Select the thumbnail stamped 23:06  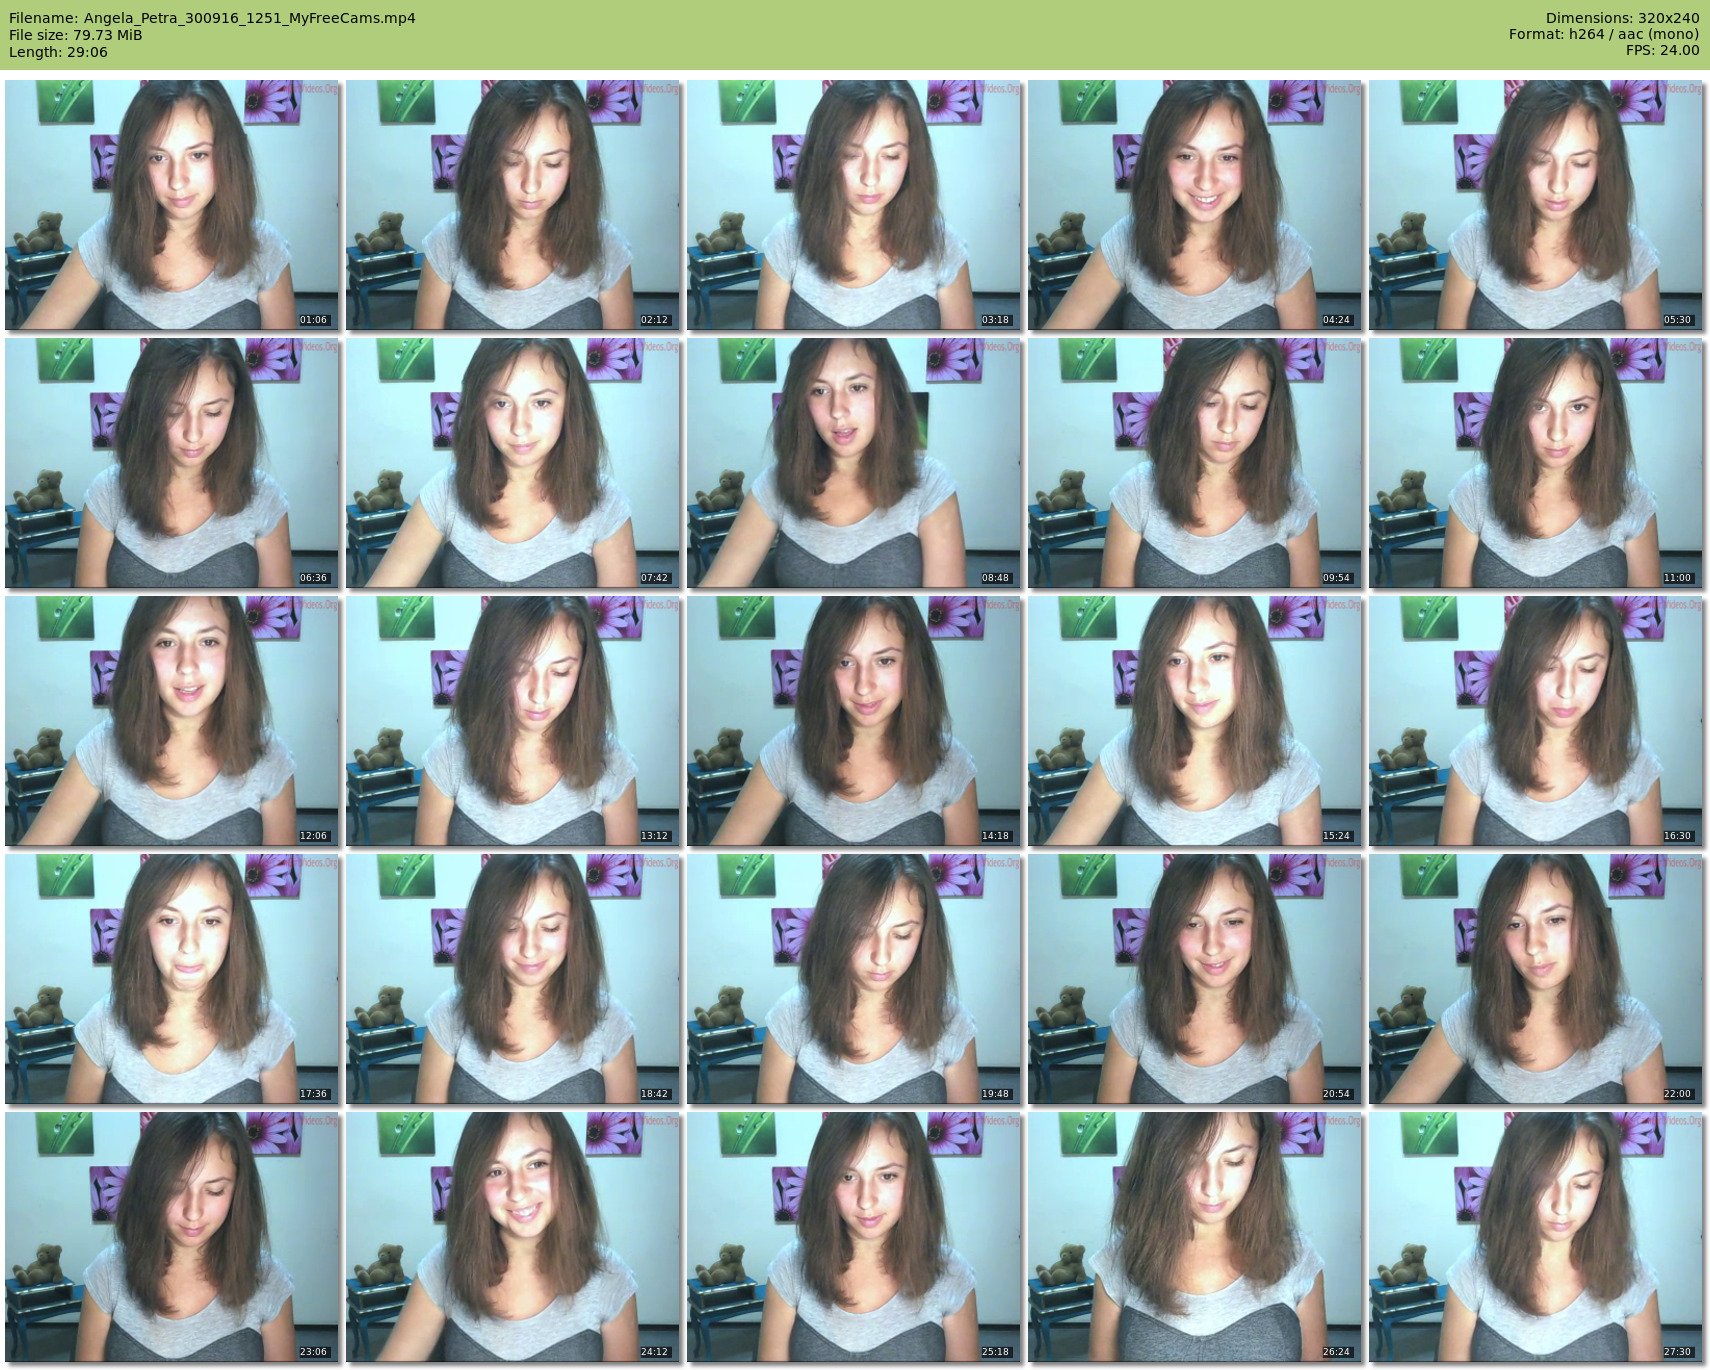(x=172, y=1237)
